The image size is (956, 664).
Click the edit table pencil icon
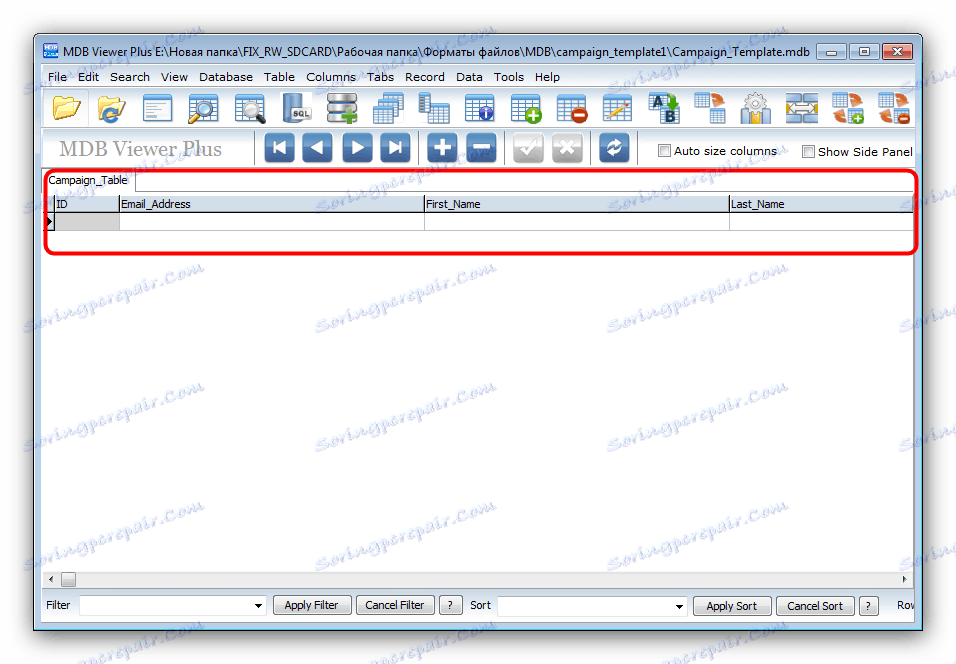click(x=618, y=109)
